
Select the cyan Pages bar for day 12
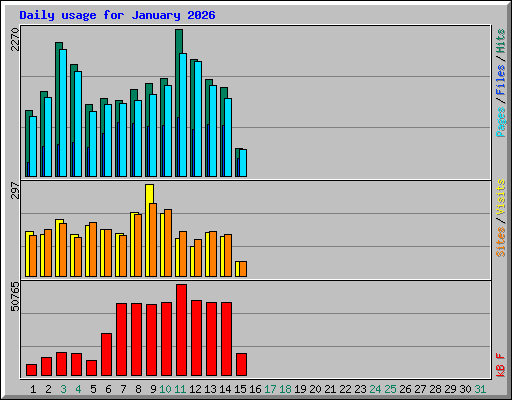[x=198, y=119]
